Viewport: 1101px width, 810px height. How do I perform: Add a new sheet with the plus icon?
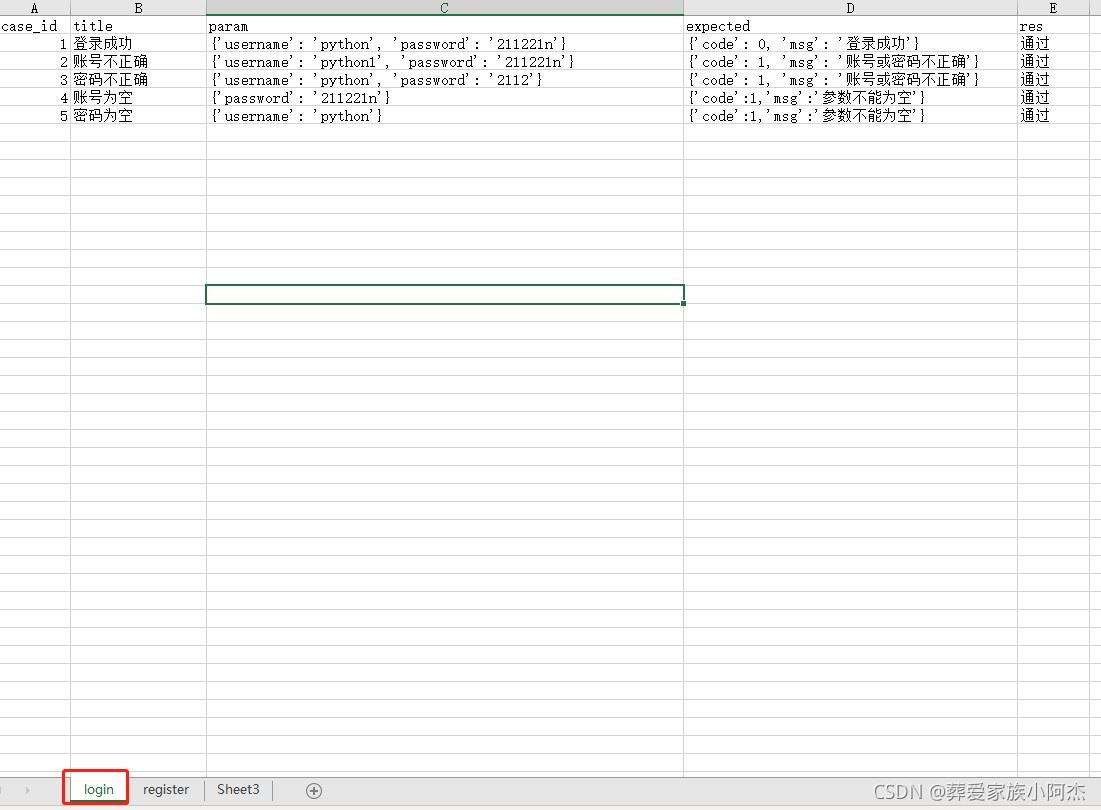point(314,791)
